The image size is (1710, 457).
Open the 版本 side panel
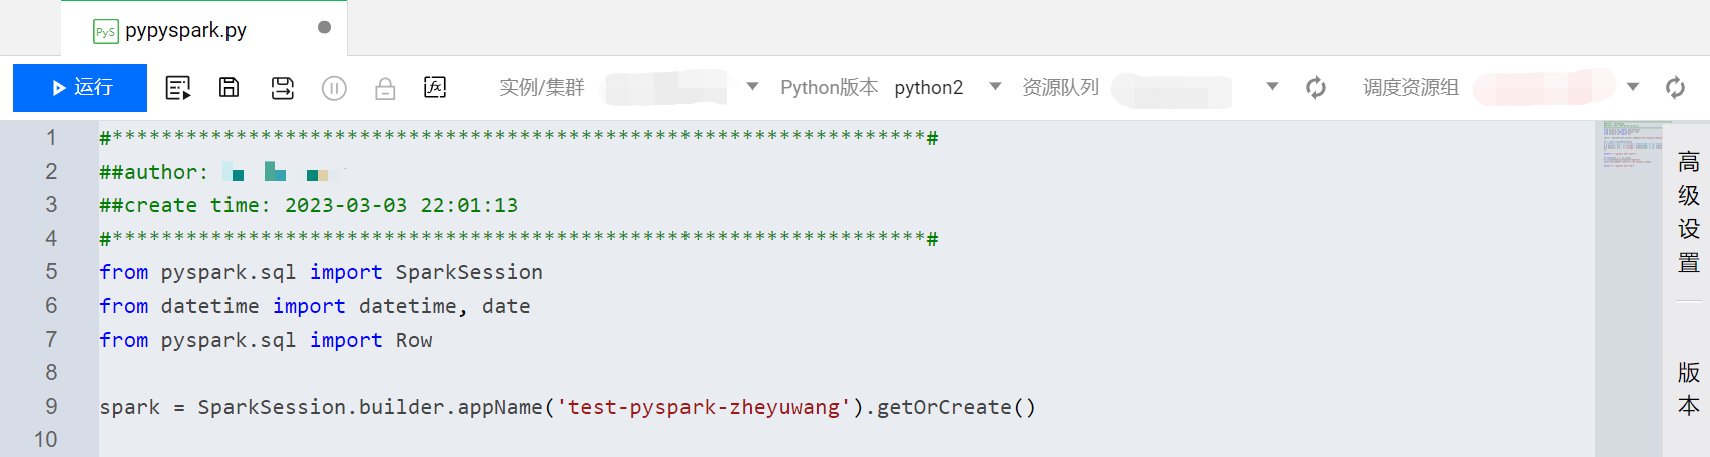1688,388
